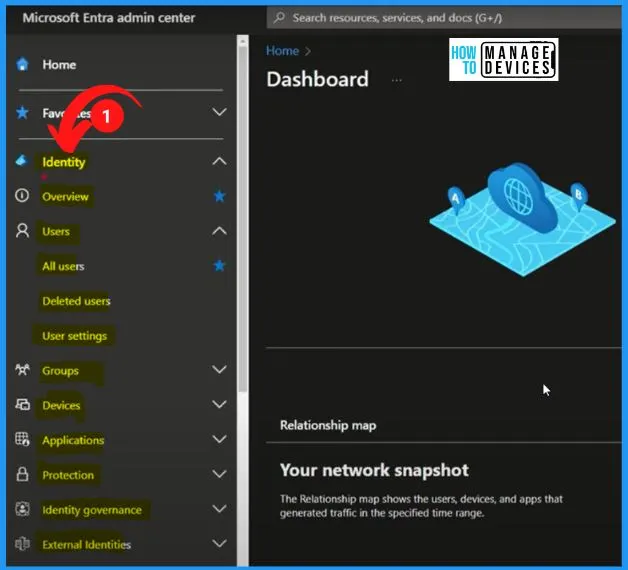This screenshot has width=628, height=570.
Task: Select All users in sidebar
Action: coord(63,266)
